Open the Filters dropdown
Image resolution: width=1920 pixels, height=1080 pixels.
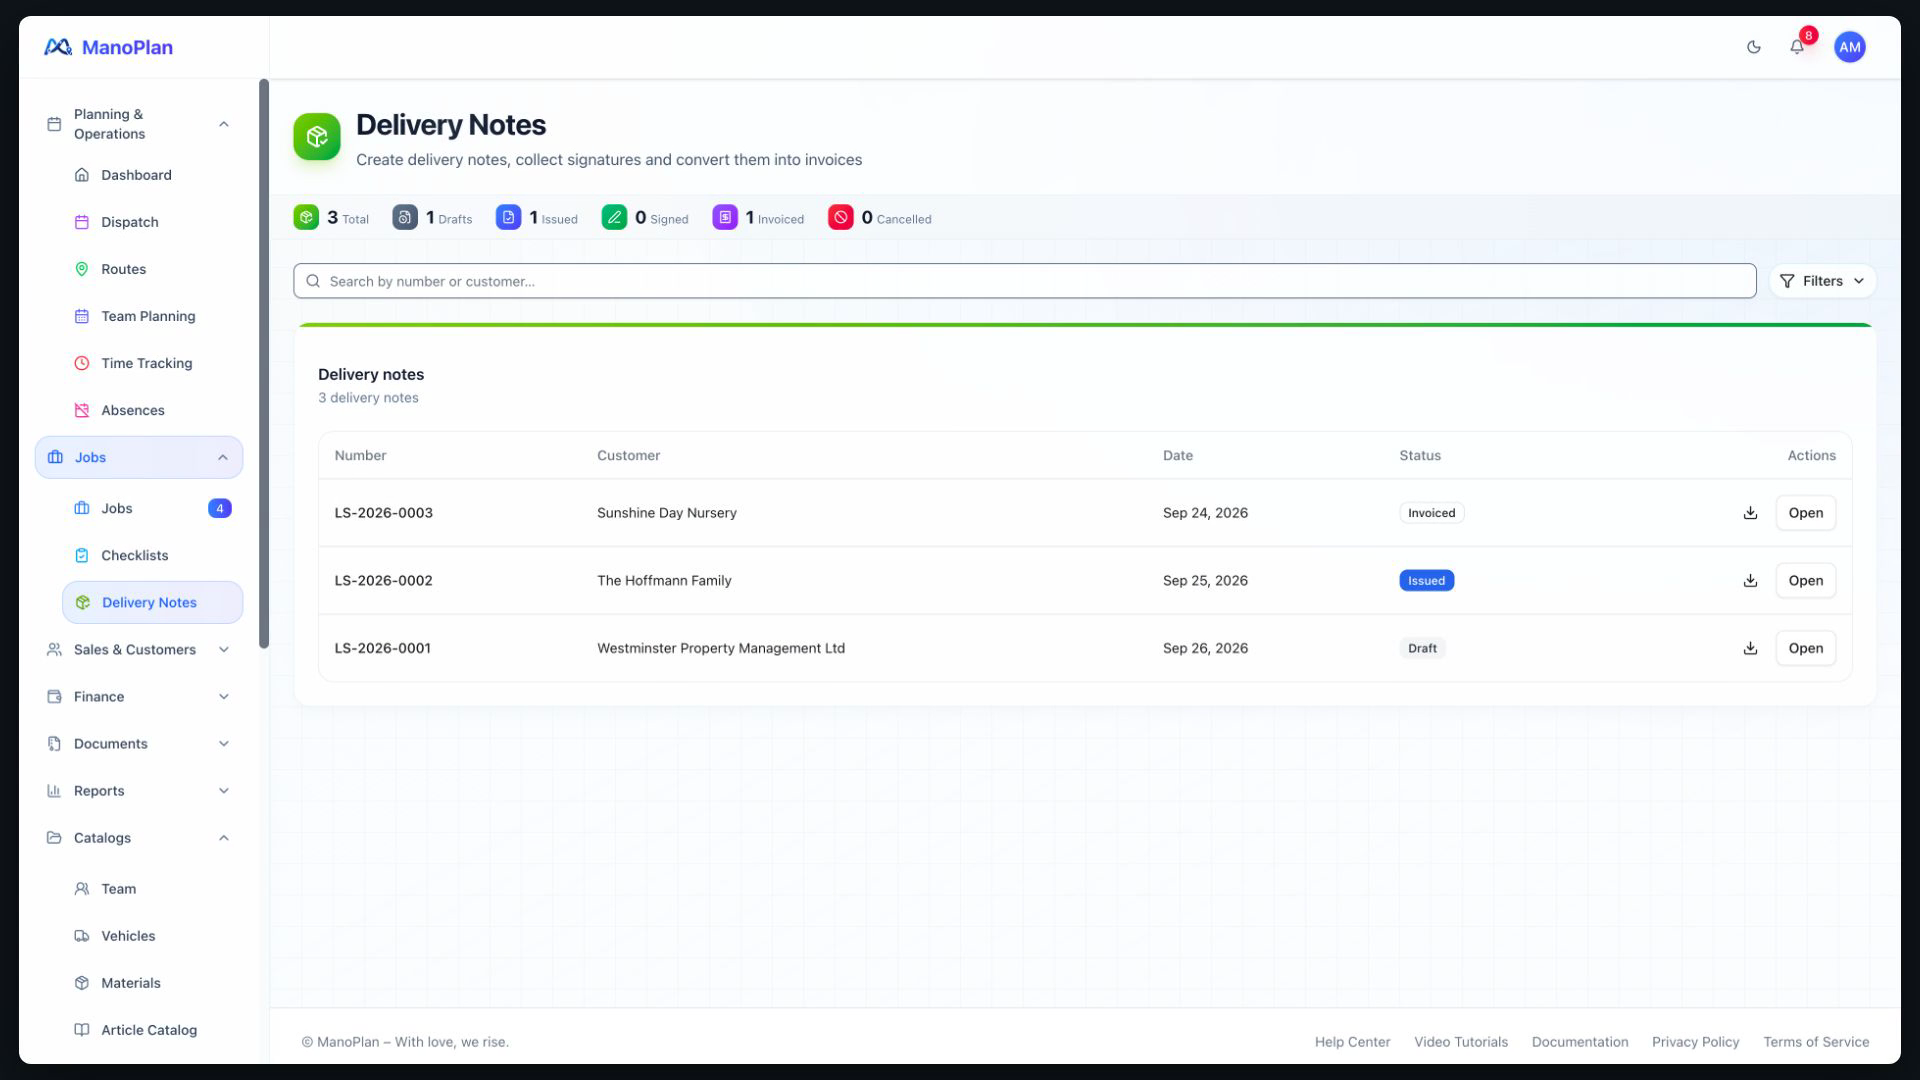tap(1822, 281)
